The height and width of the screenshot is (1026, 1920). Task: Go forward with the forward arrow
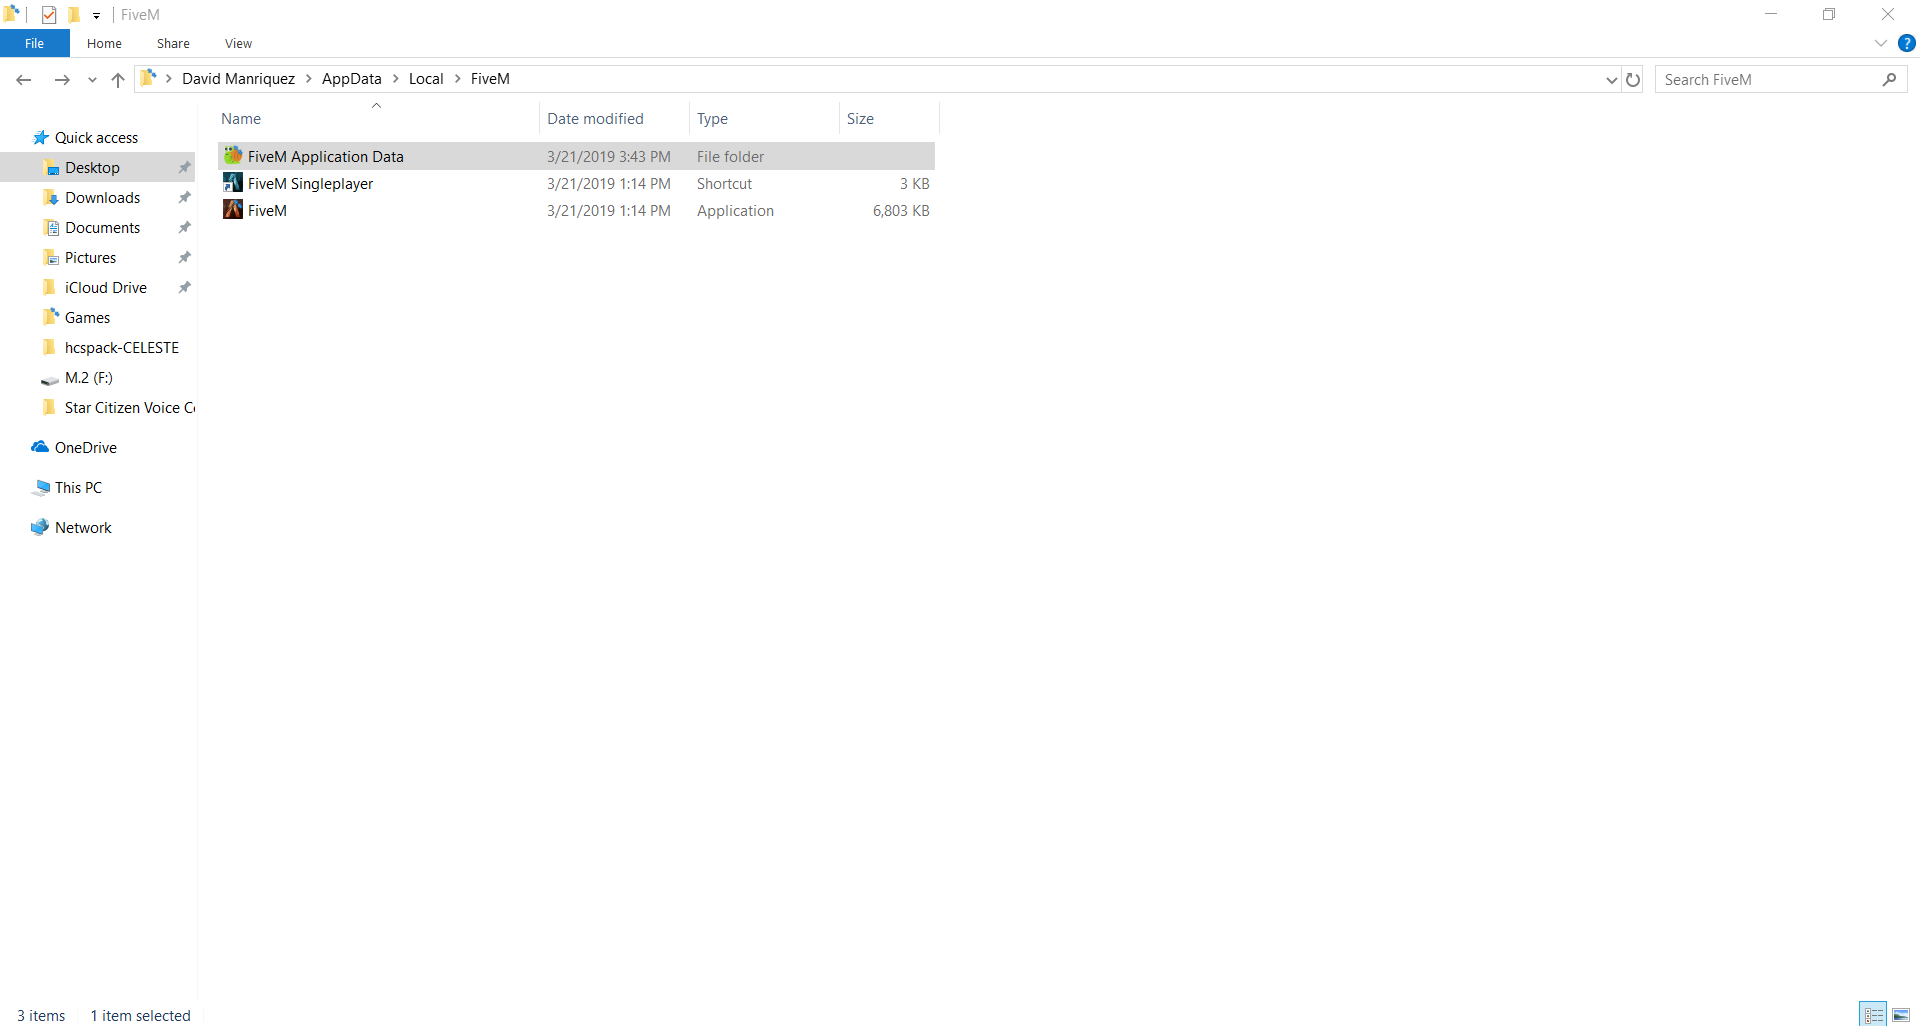click(62, 80)
